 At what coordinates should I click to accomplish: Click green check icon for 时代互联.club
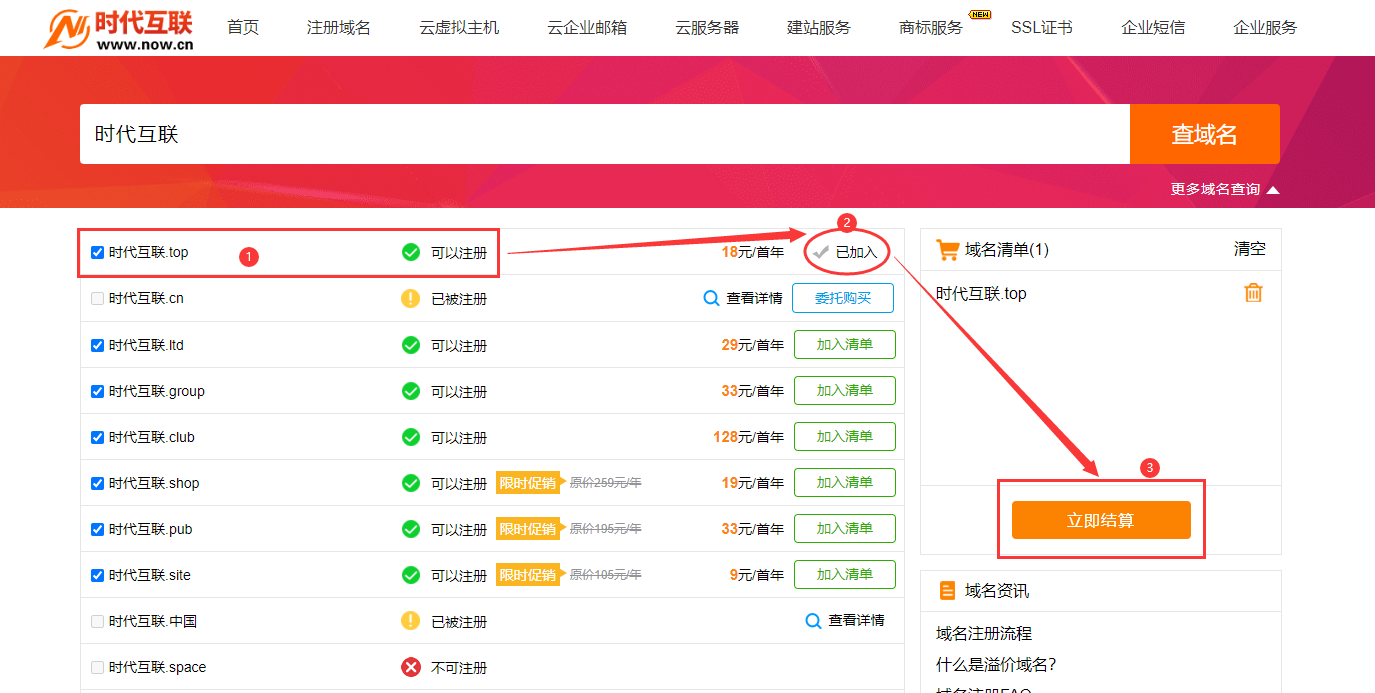410,437
